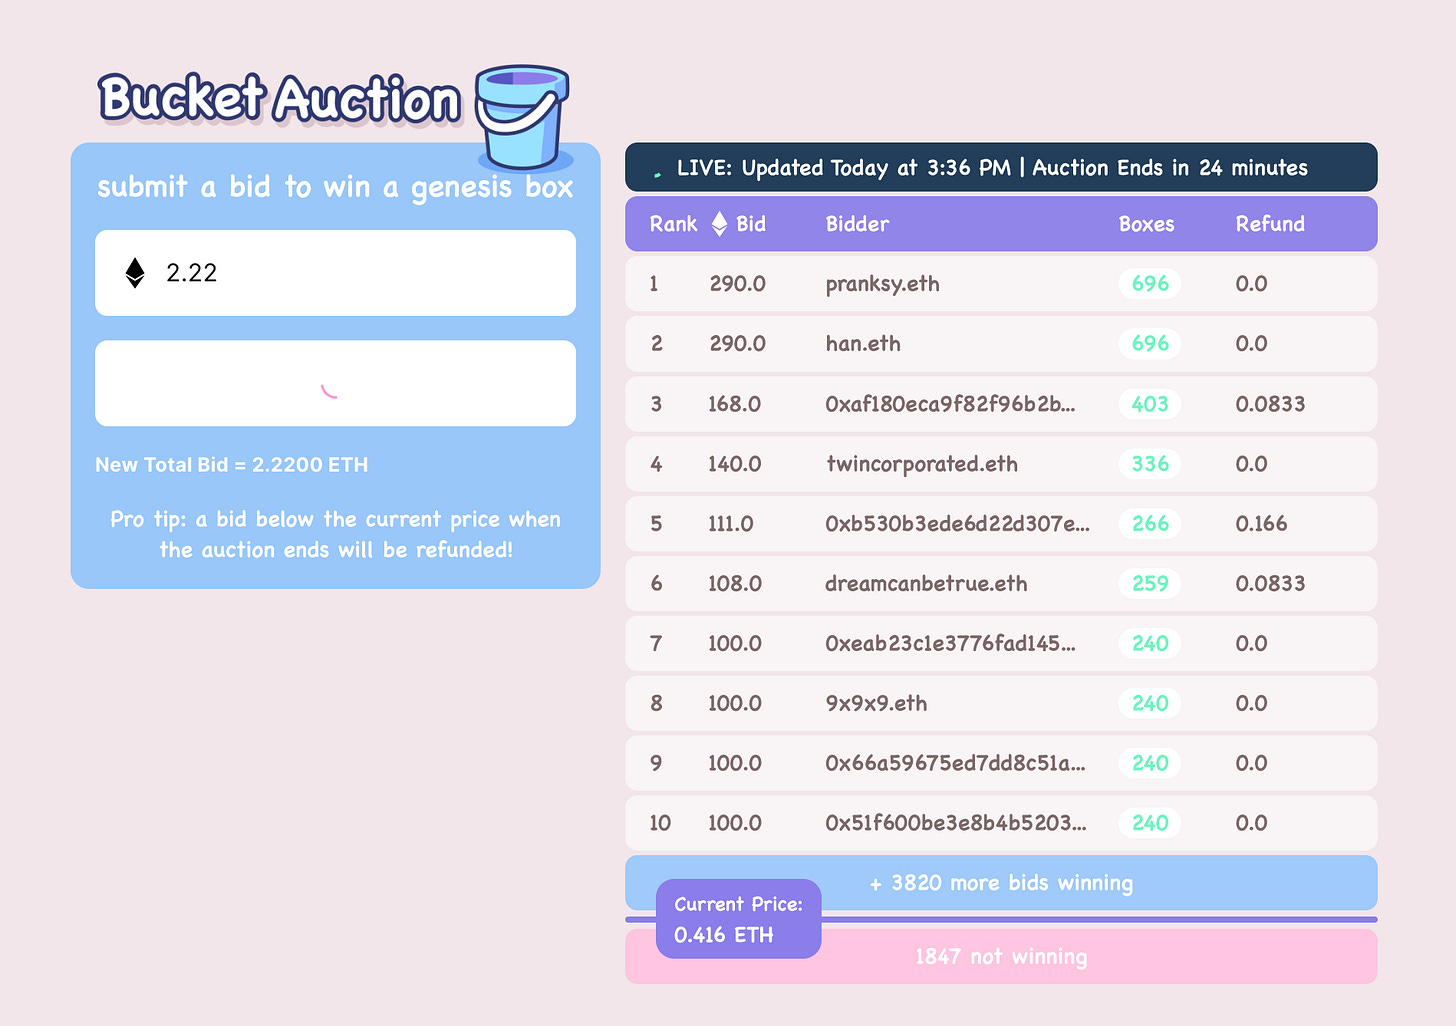Click the Pro tip refund text

click(335, 535)
